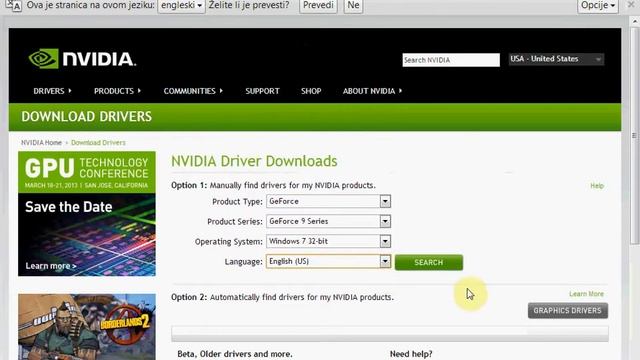640x360 pixels.
Task: Click the Ne button to decline translation
Action: click(353, 6)
